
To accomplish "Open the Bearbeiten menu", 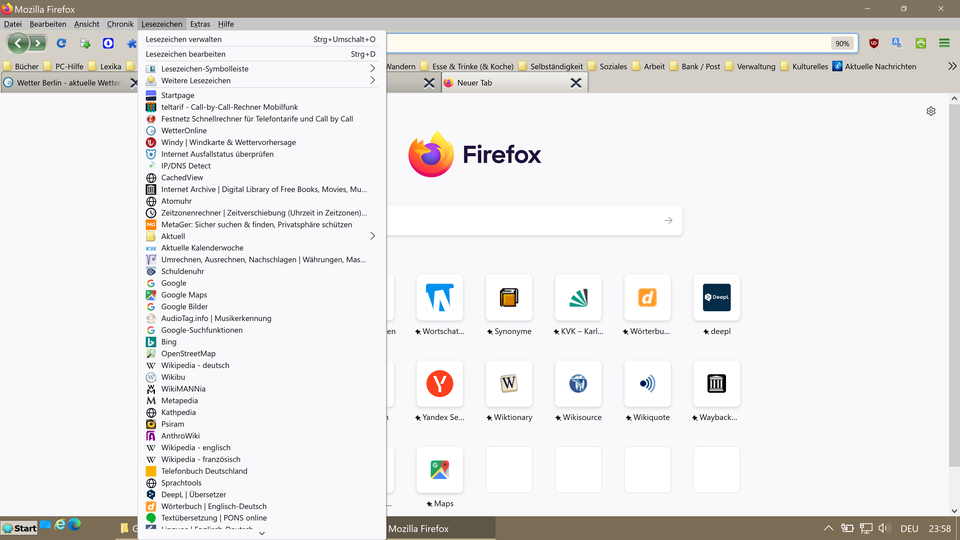I will pyautogui.click(x=48, y=24).
